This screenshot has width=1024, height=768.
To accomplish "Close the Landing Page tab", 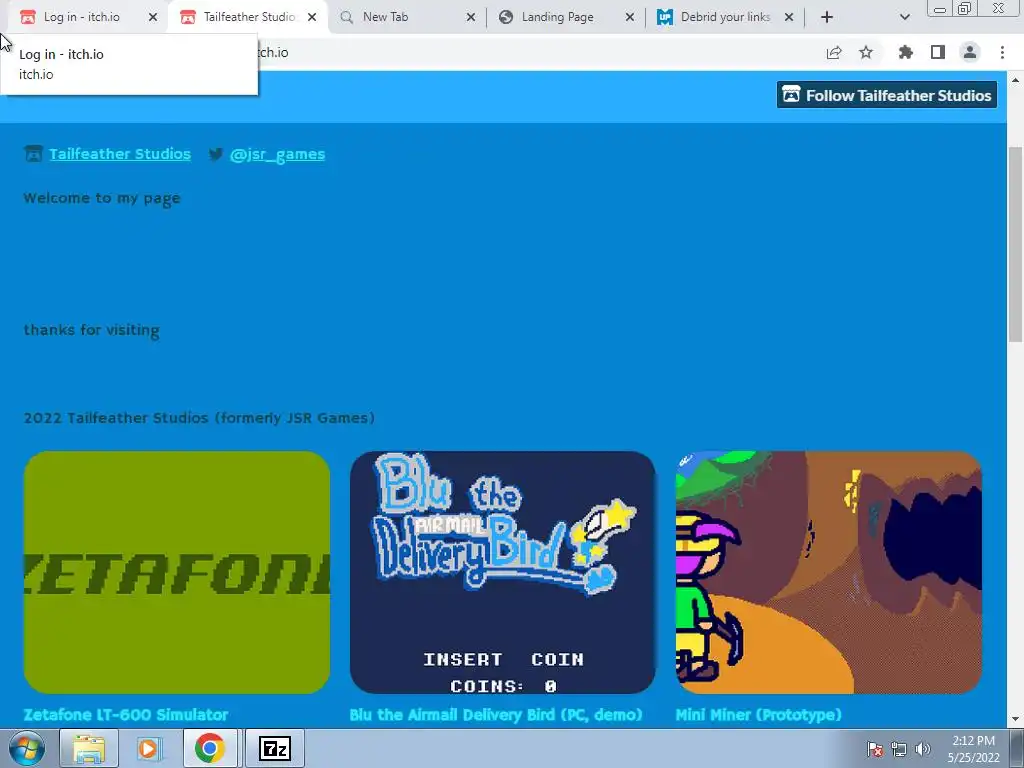I will pos(630,17).
